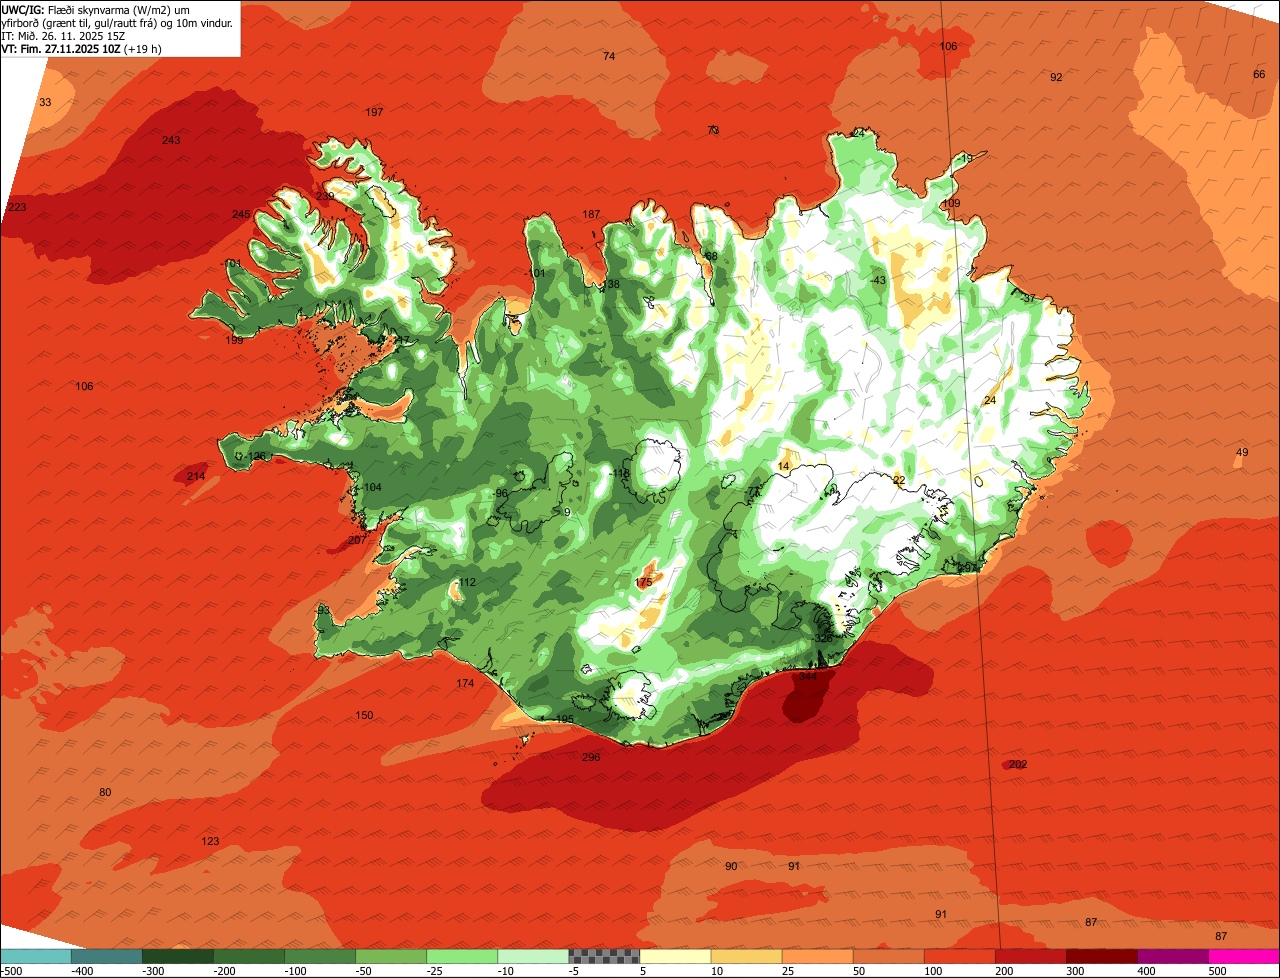
Task: Click the map value 344
Action: click(x=808, y=677)
